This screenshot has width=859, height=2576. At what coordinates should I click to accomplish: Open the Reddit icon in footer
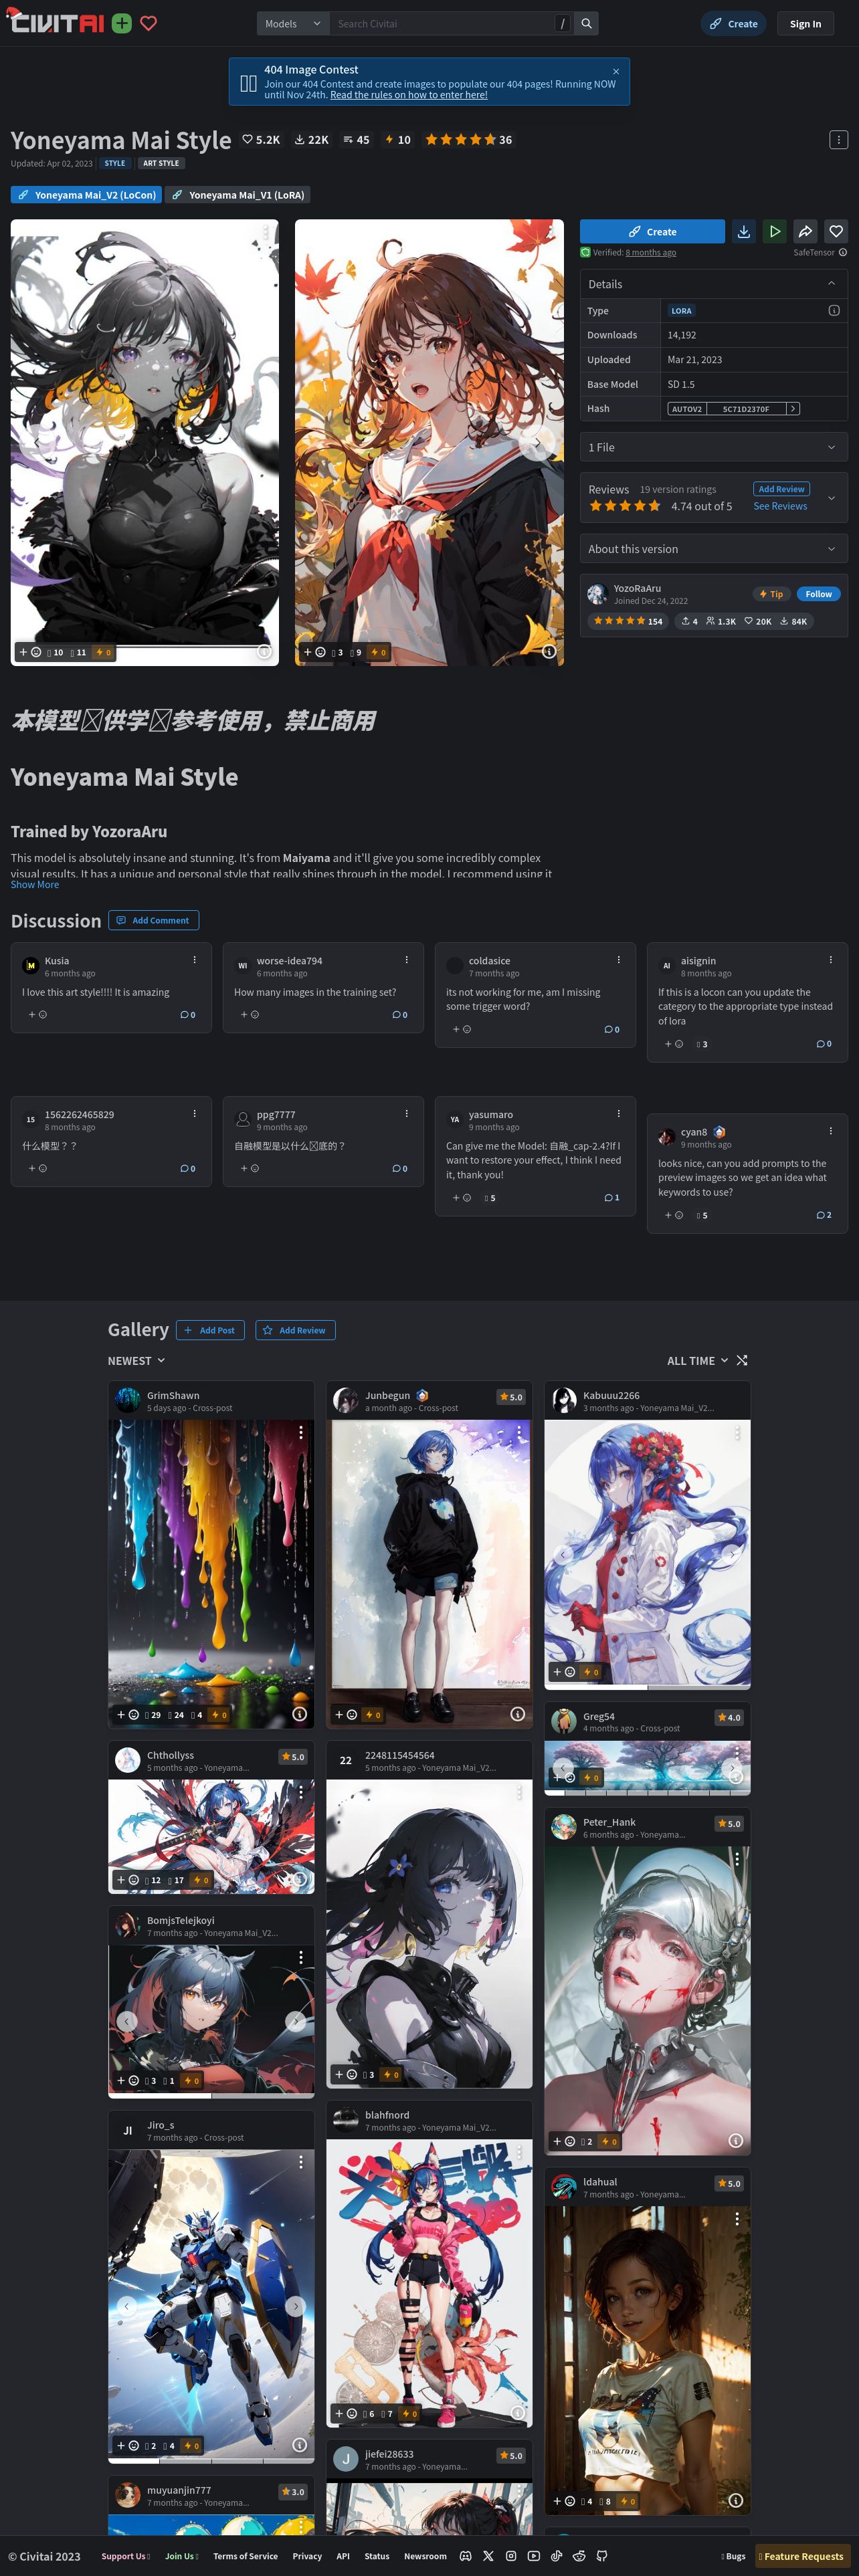coord(579,2555)
